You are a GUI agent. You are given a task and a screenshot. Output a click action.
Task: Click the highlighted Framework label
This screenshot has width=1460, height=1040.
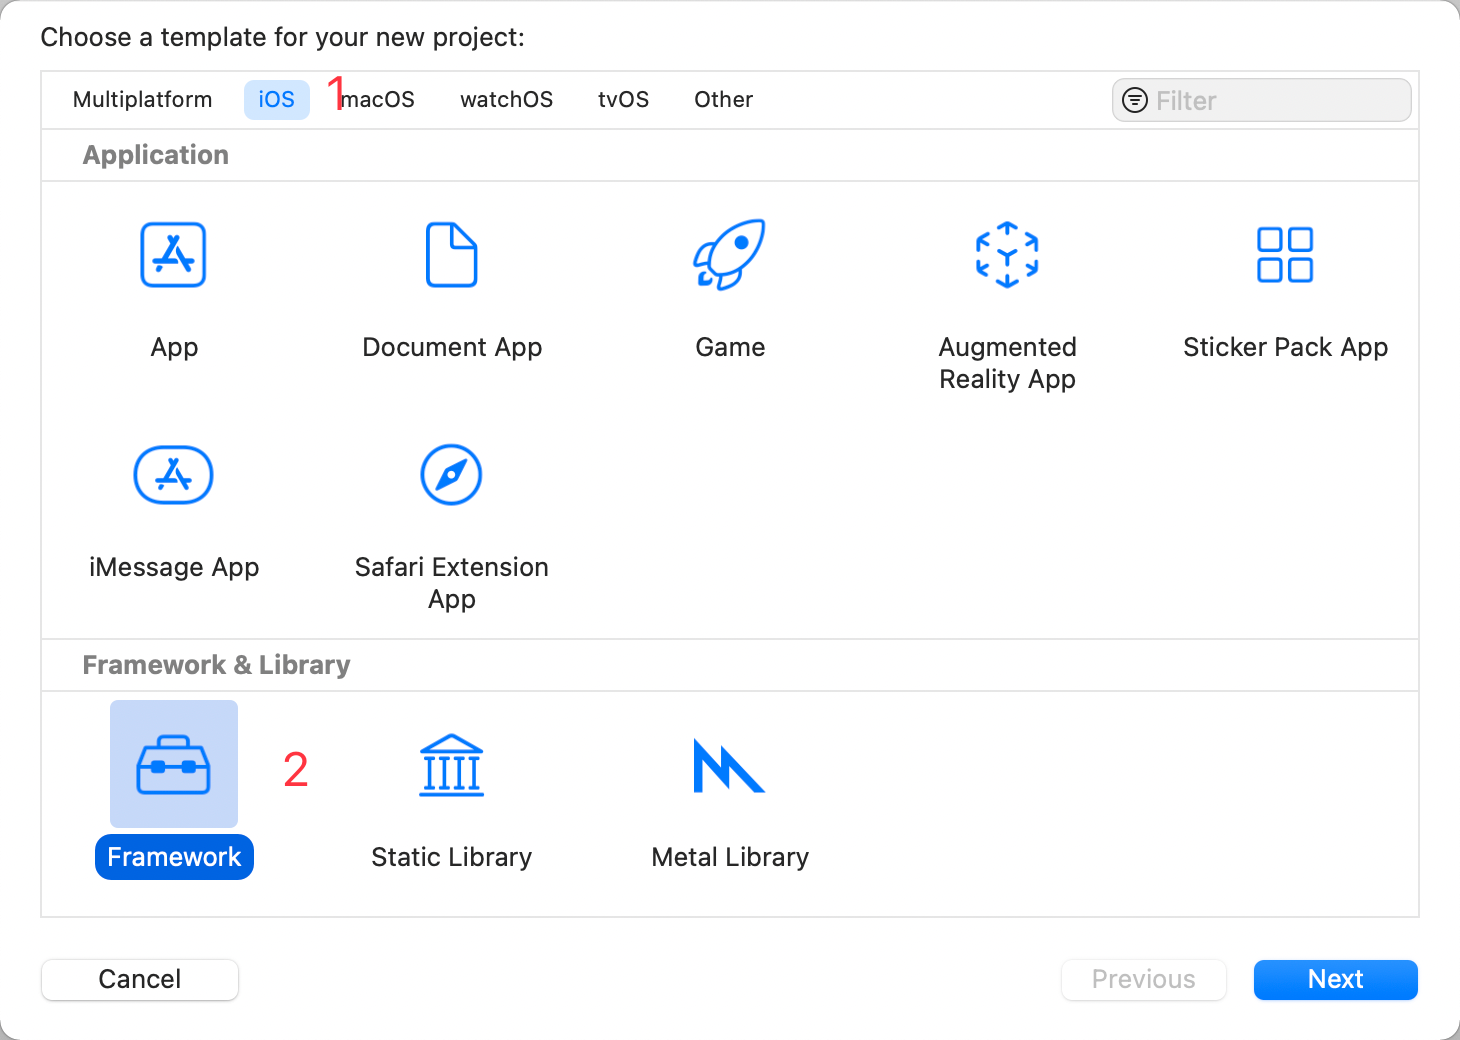click(x=174, y=857)
